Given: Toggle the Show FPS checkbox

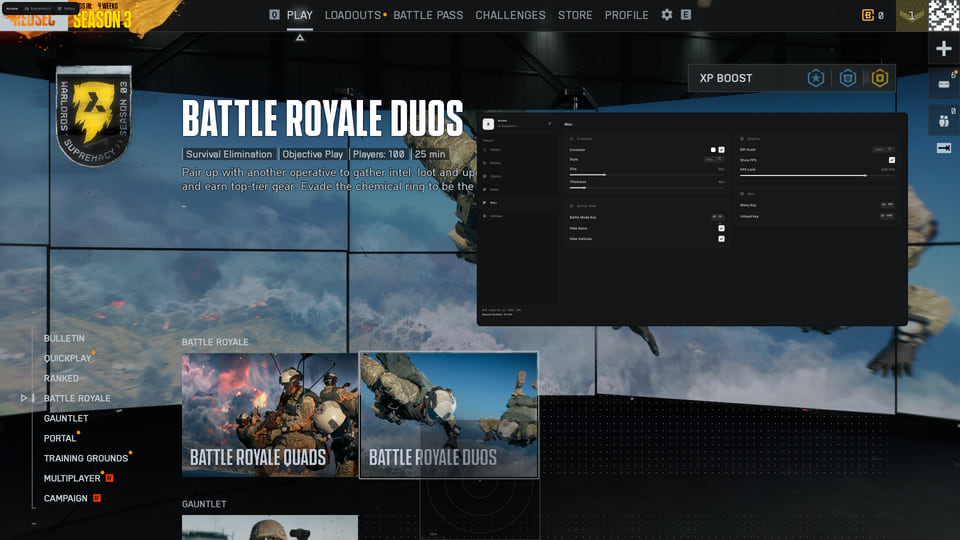Looking at the screenshot, I should (x=892, y=160).
